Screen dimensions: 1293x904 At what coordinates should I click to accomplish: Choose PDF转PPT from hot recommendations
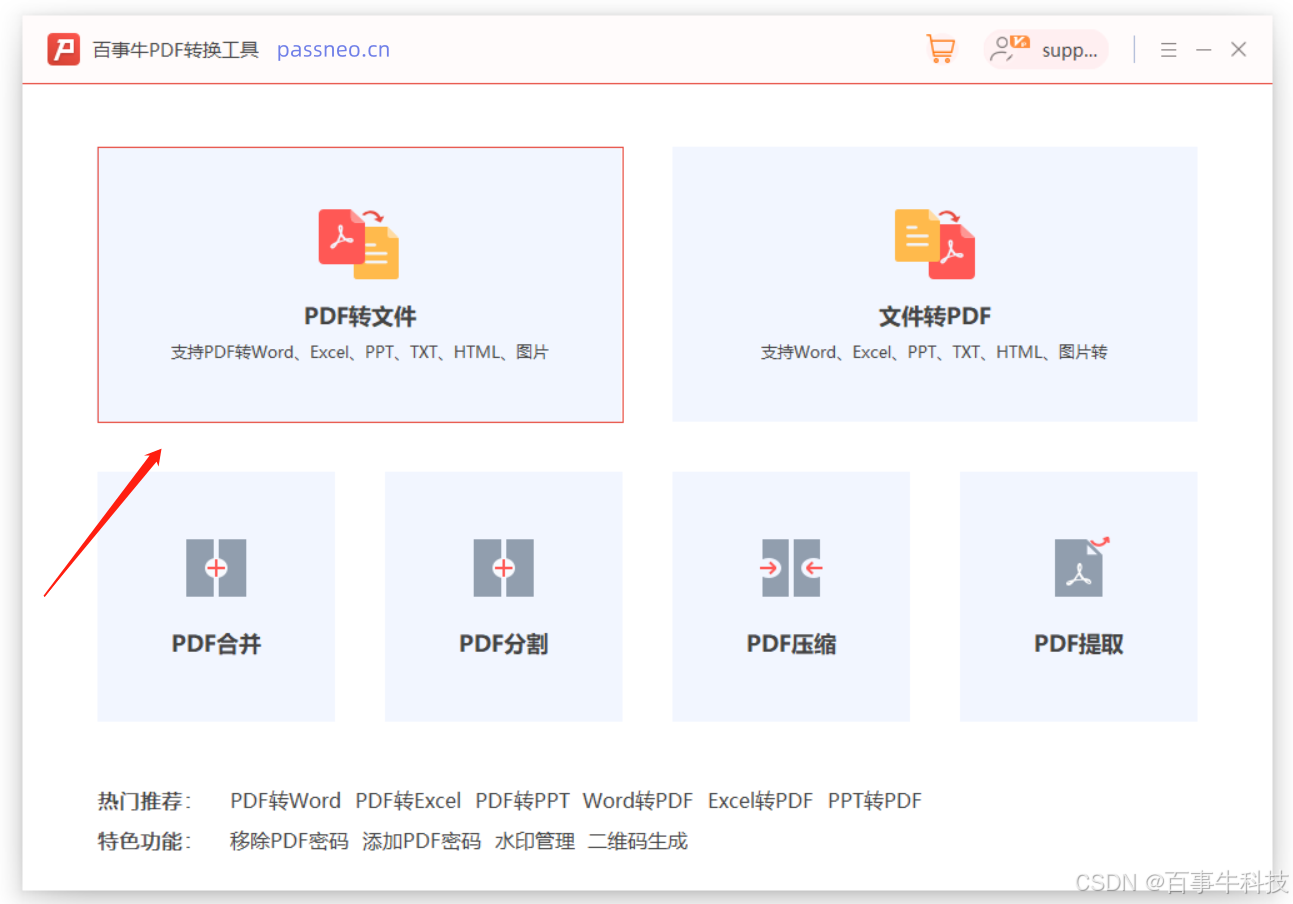[522, 801]
